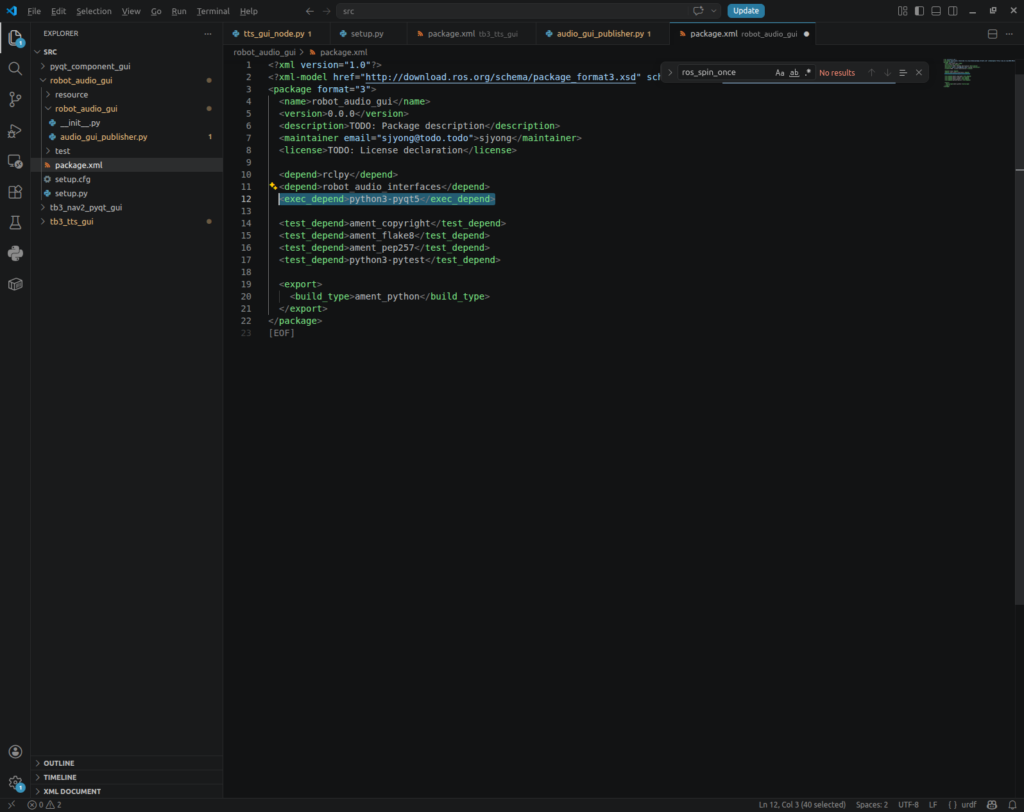This screenshot has width=1024, height=812.
Task: Switch to package.xml tb3_tts_gui tab
Action: (472, 34)
